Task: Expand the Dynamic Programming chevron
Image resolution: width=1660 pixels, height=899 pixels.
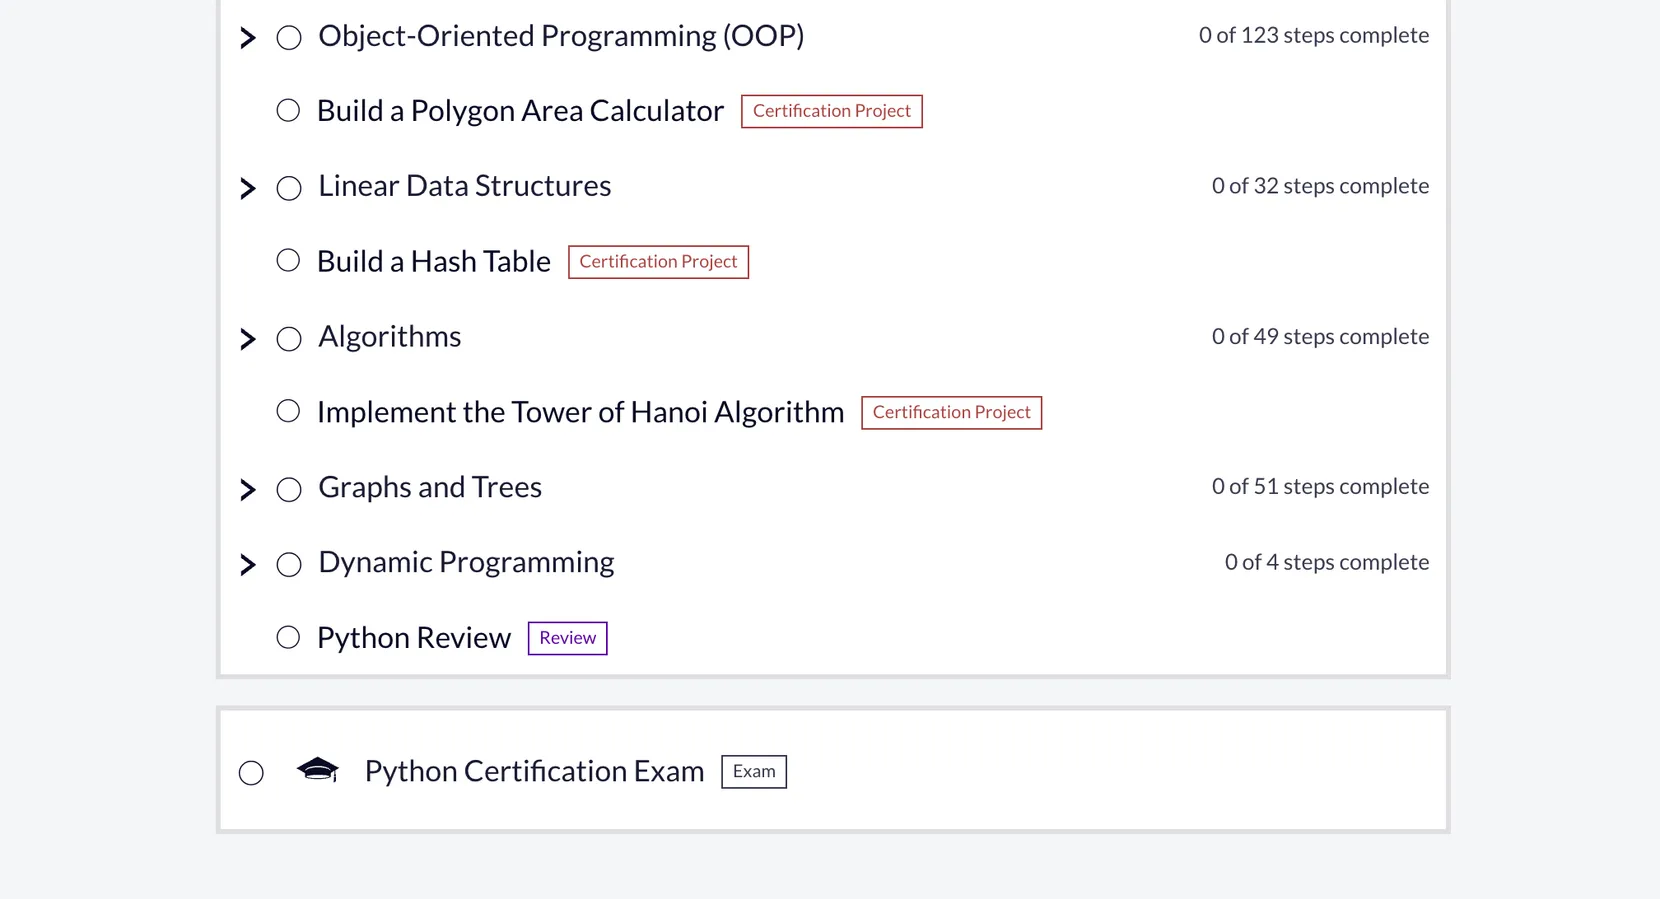Action: tap(248, 565)
